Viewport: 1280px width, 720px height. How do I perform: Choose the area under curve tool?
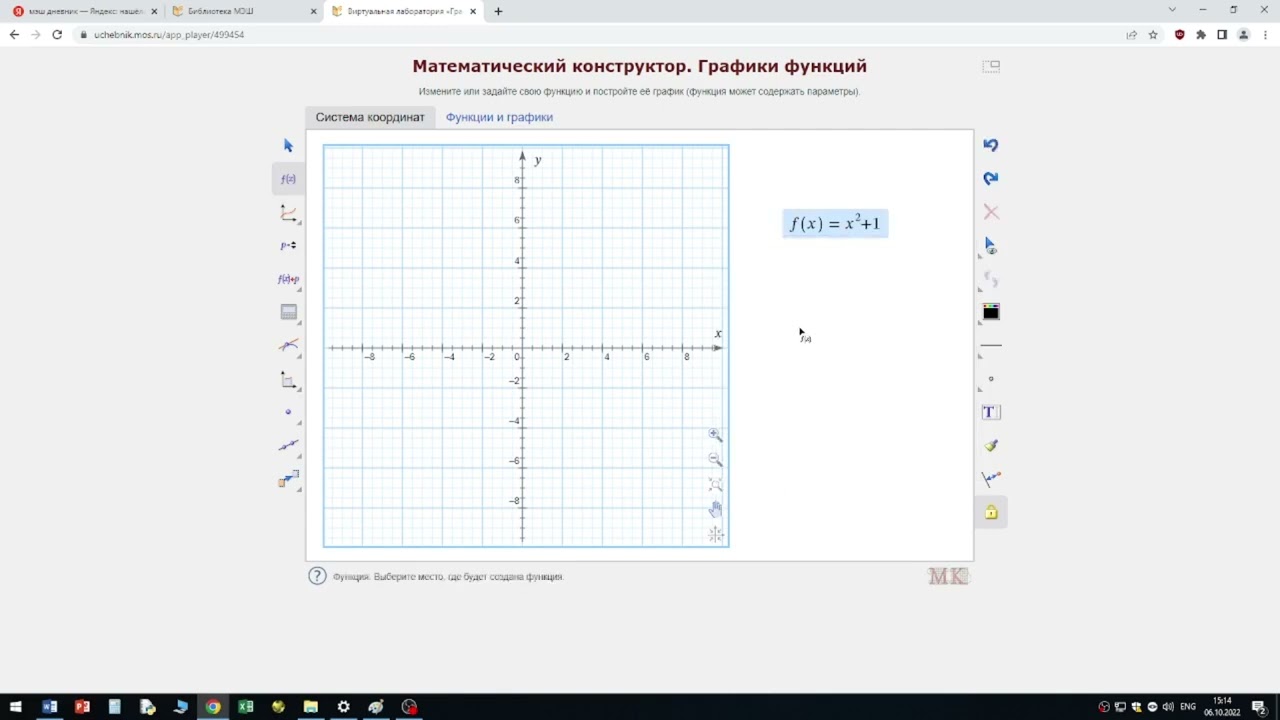pos(289,379)
